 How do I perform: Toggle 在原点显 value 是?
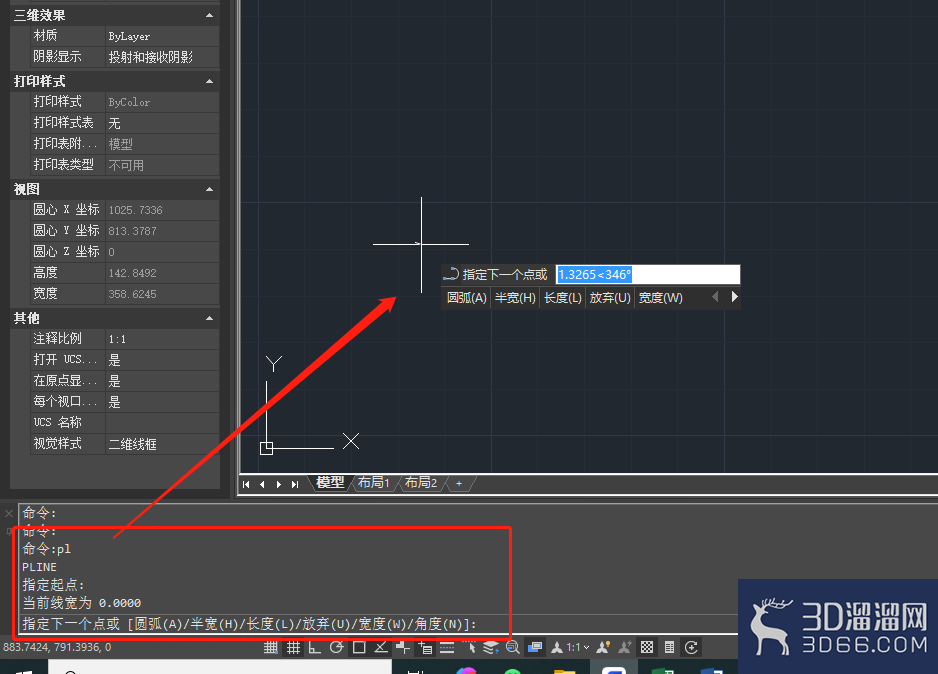162,381
